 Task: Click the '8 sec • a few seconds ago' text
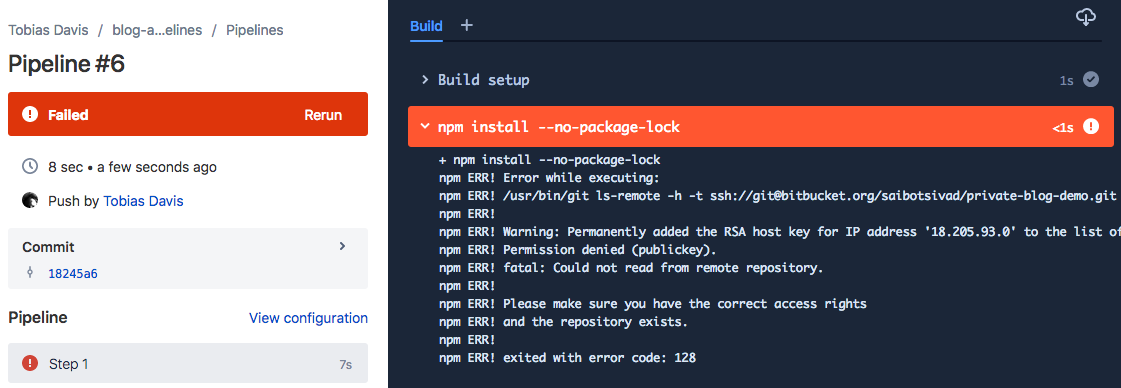pos(132,167)
